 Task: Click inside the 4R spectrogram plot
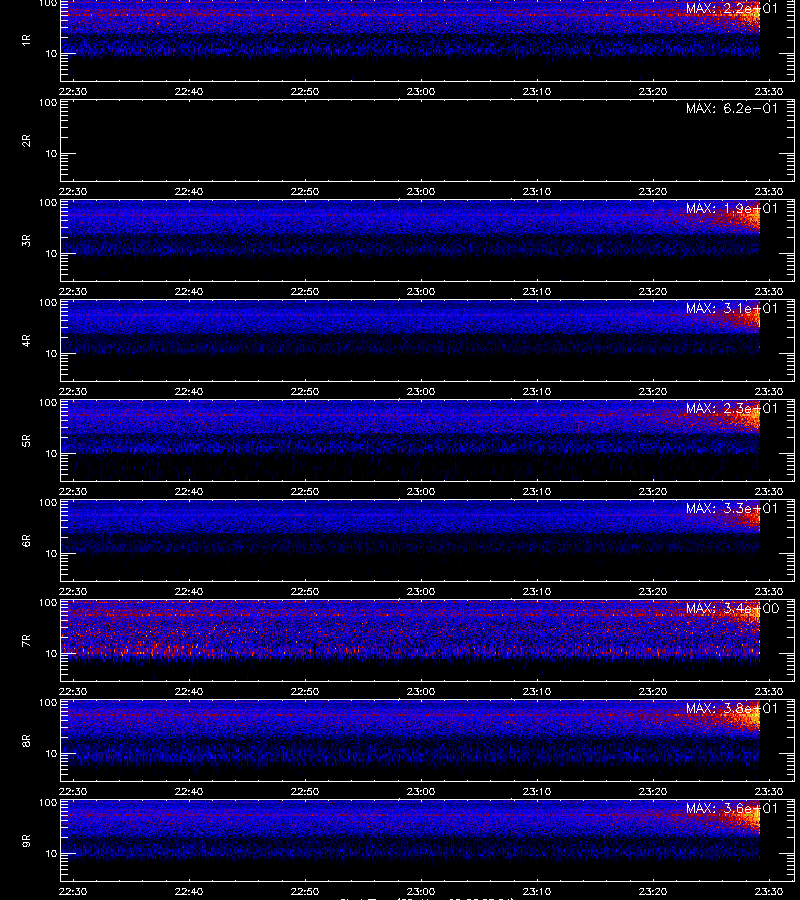(x=427, y=340)
